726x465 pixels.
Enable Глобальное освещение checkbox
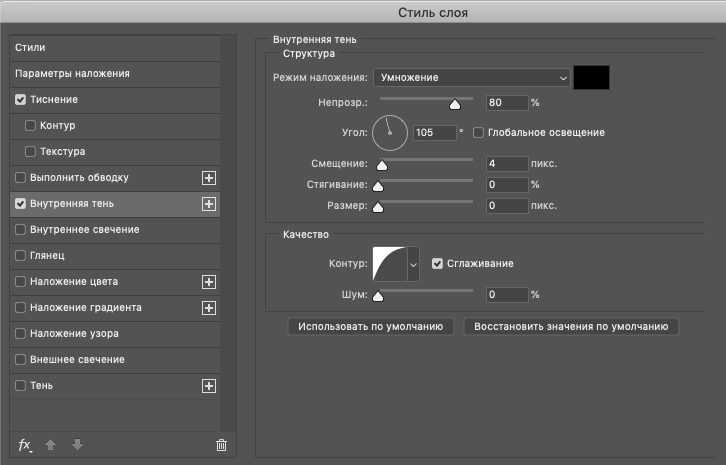click(478, 133)
